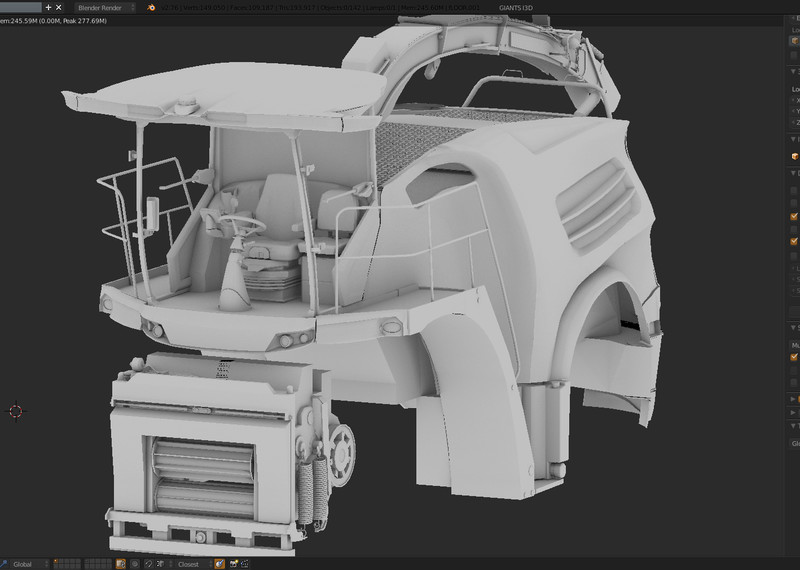
Task: Uncheck the lowest checked box in properties panel
Action: (x=795, y=357)
